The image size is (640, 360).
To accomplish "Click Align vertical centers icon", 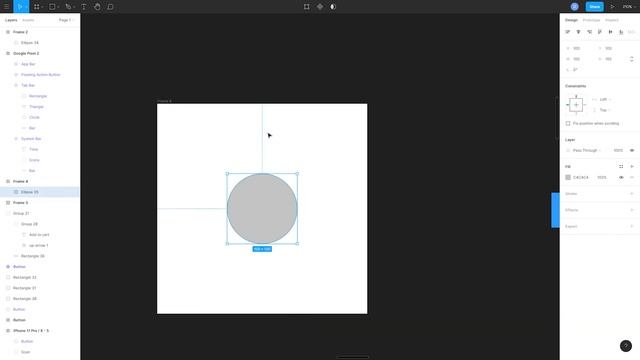I will pyautogui.click(x=611, y=32).
